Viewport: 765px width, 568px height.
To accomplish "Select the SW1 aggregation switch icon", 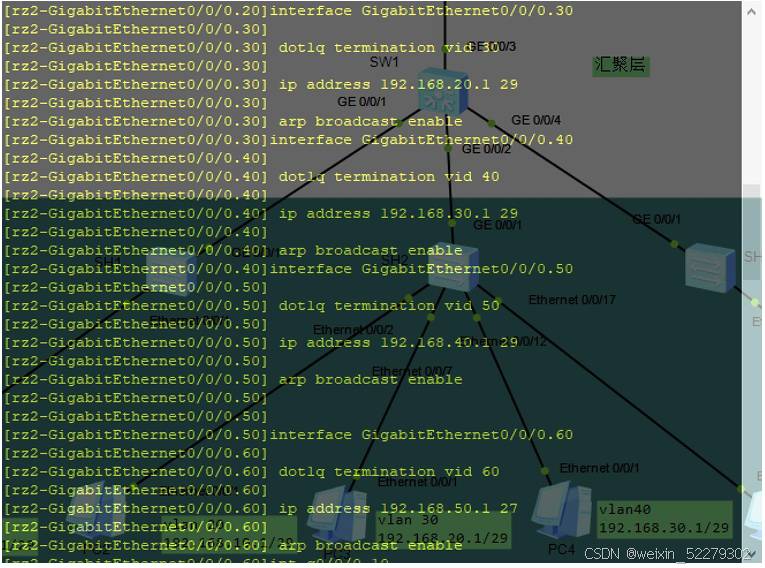I will coord(443,97).
